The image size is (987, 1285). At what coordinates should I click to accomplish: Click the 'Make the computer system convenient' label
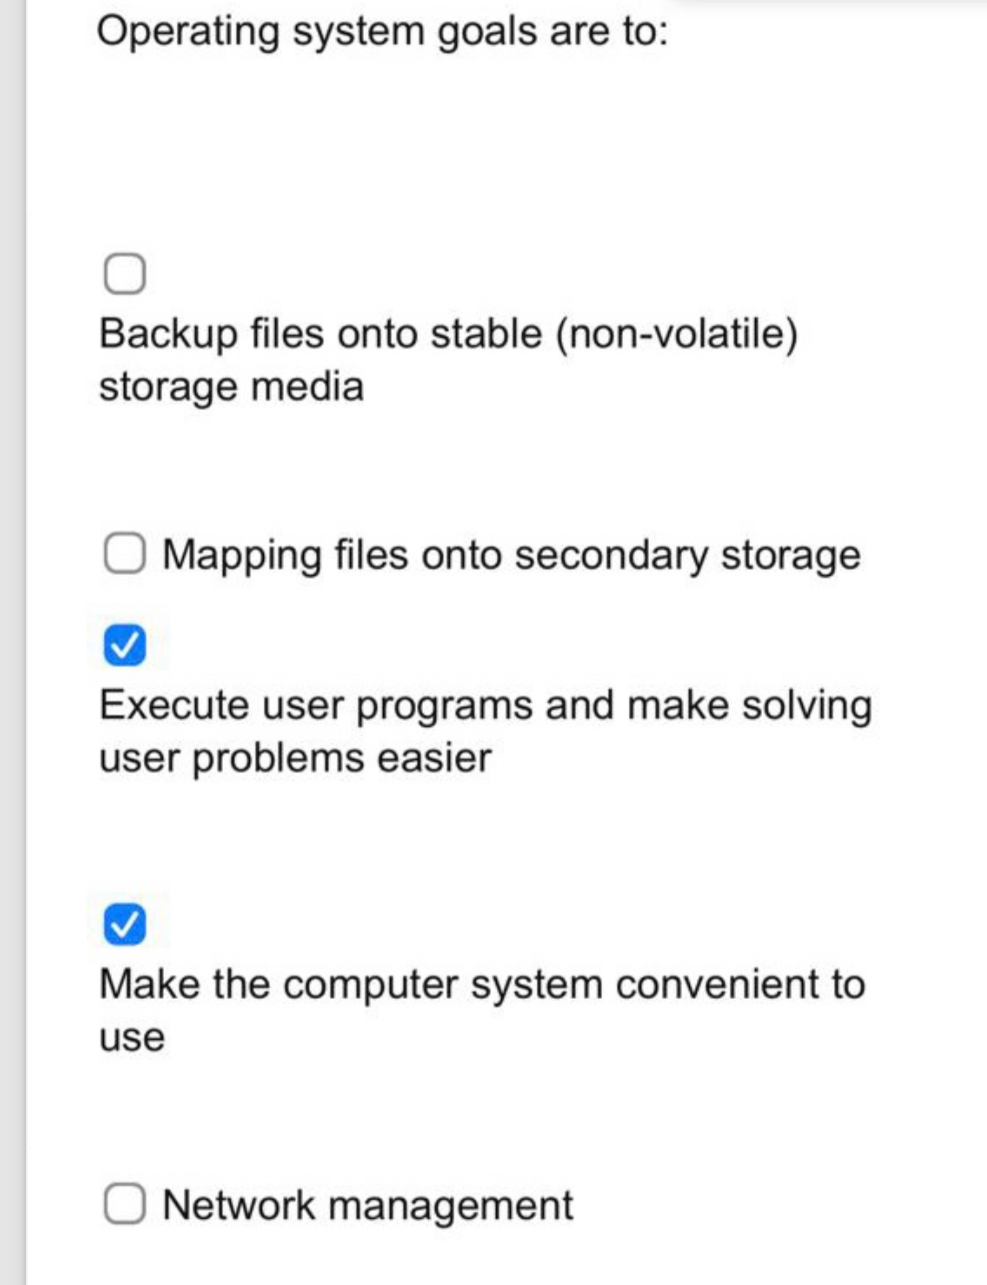click(481, 984)
